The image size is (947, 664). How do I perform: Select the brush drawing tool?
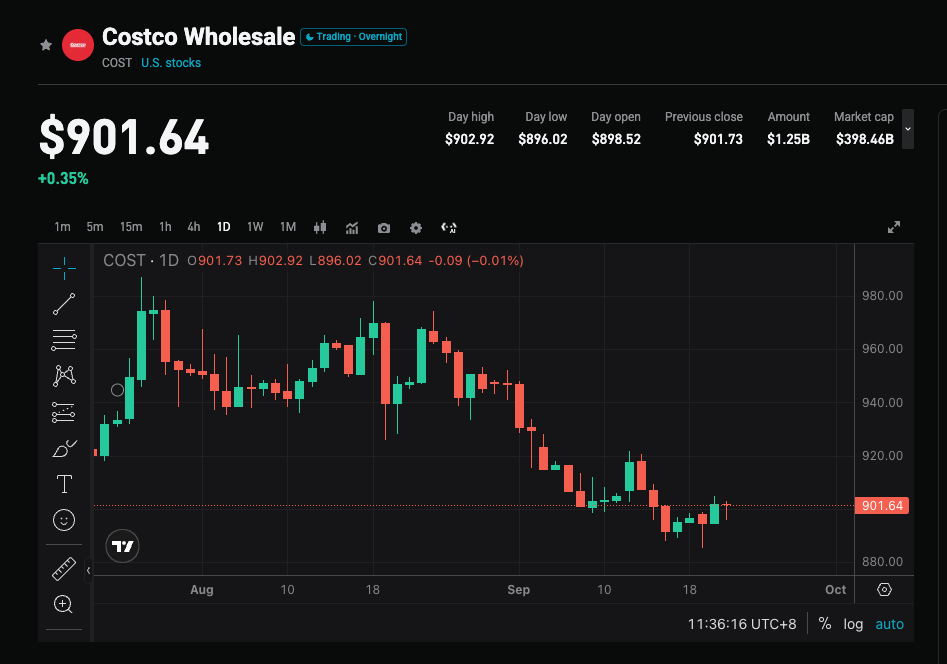(x=64, y=448)
